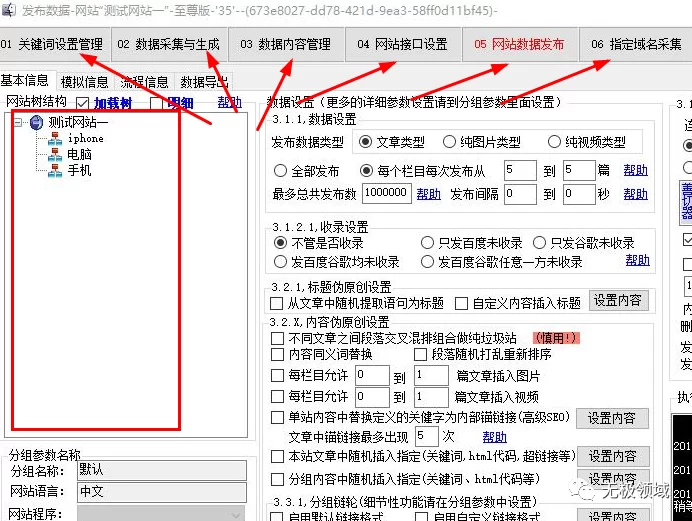Click 帮助 link beside 网站树结构

click(230, 103)
